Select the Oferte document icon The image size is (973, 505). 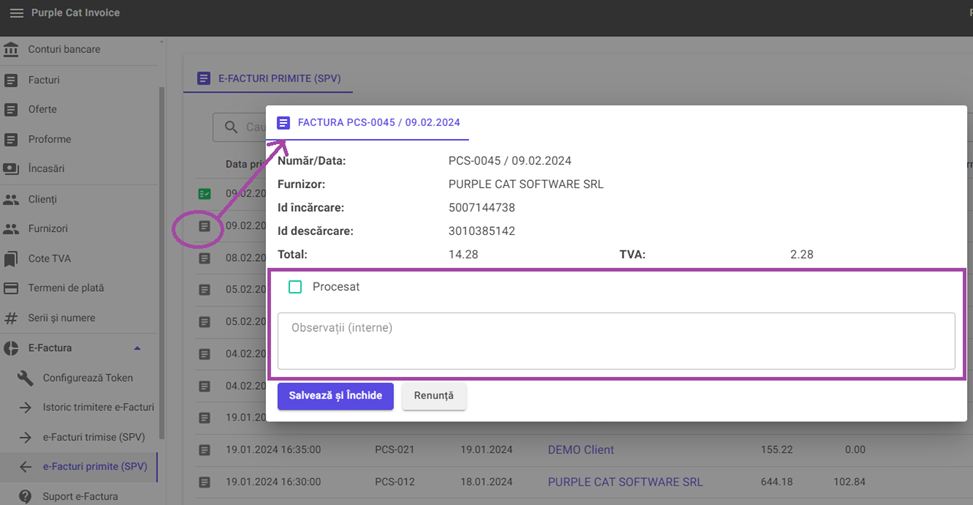coord(11,109)
